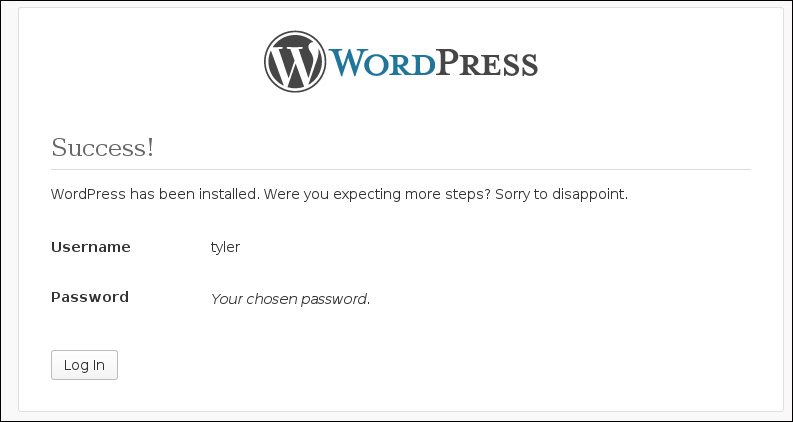This screenshot has height=422, width=793.
Task: Click the circular WordPress W logo icon
Action: pyautogui.click(x=295, y=62)
